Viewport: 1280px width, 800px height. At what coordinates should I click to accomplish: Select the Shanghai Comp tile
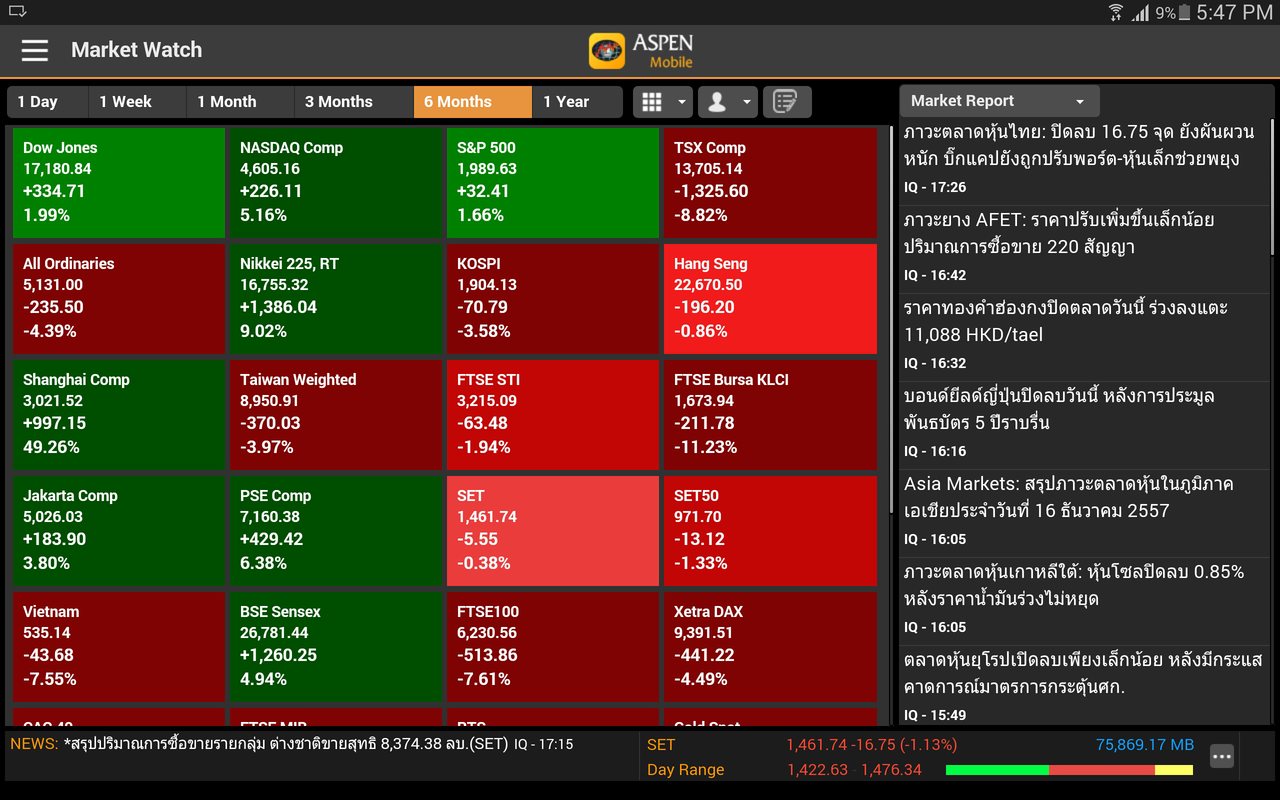[119, 414]
